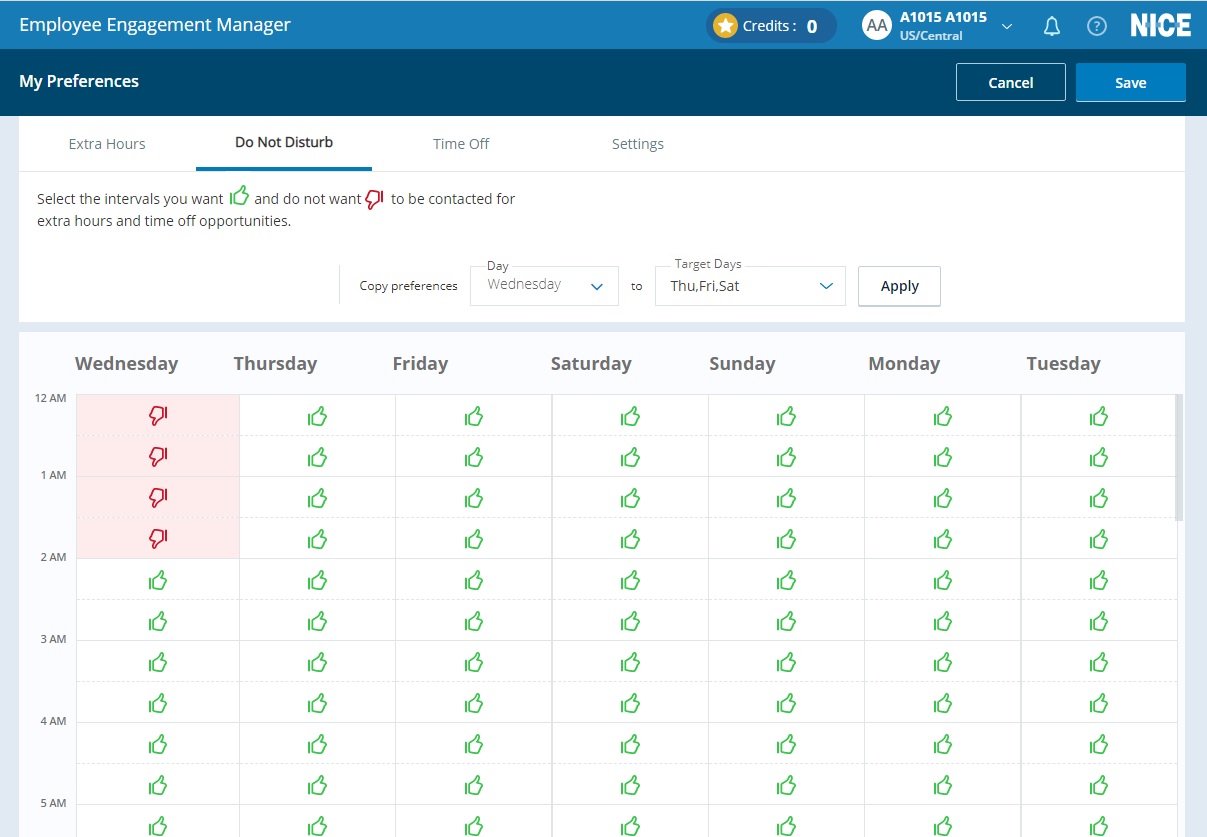Click Wednesday 12 AM thumbs-down icon
The height and width of the screenshot is (837, 1207).
point(158,415)
